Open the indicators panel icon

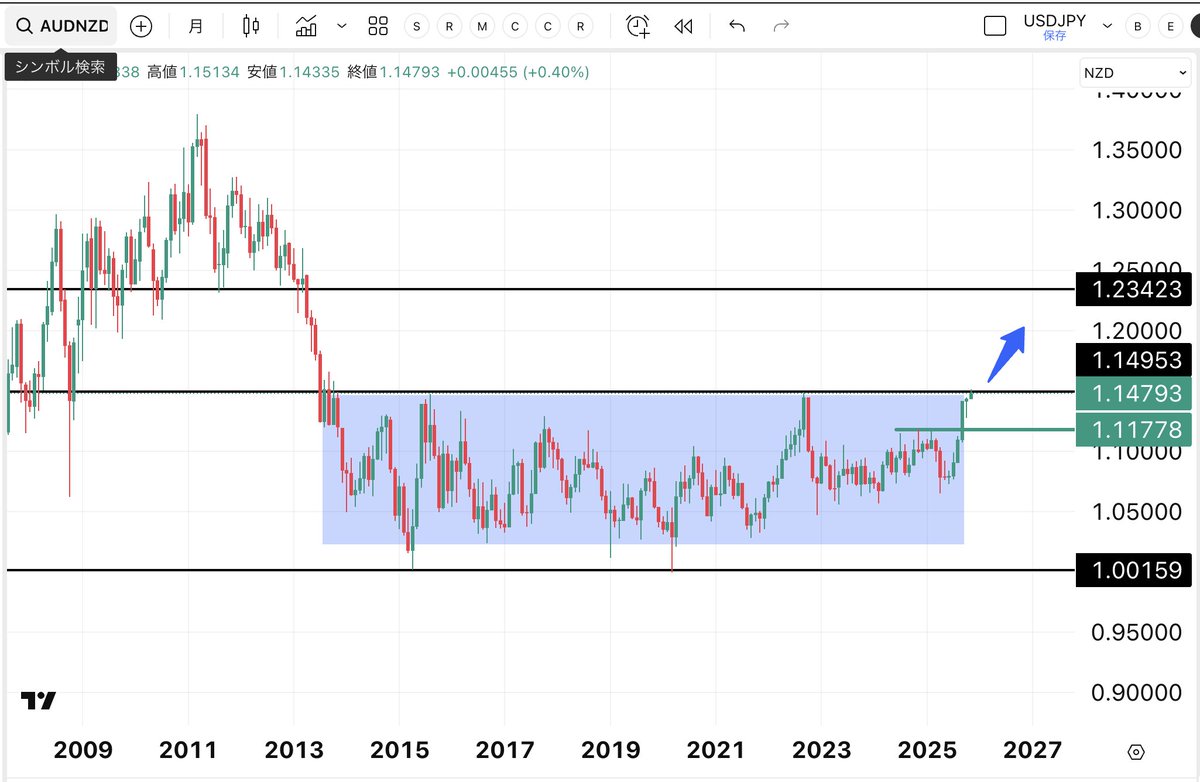coord(307,27)
